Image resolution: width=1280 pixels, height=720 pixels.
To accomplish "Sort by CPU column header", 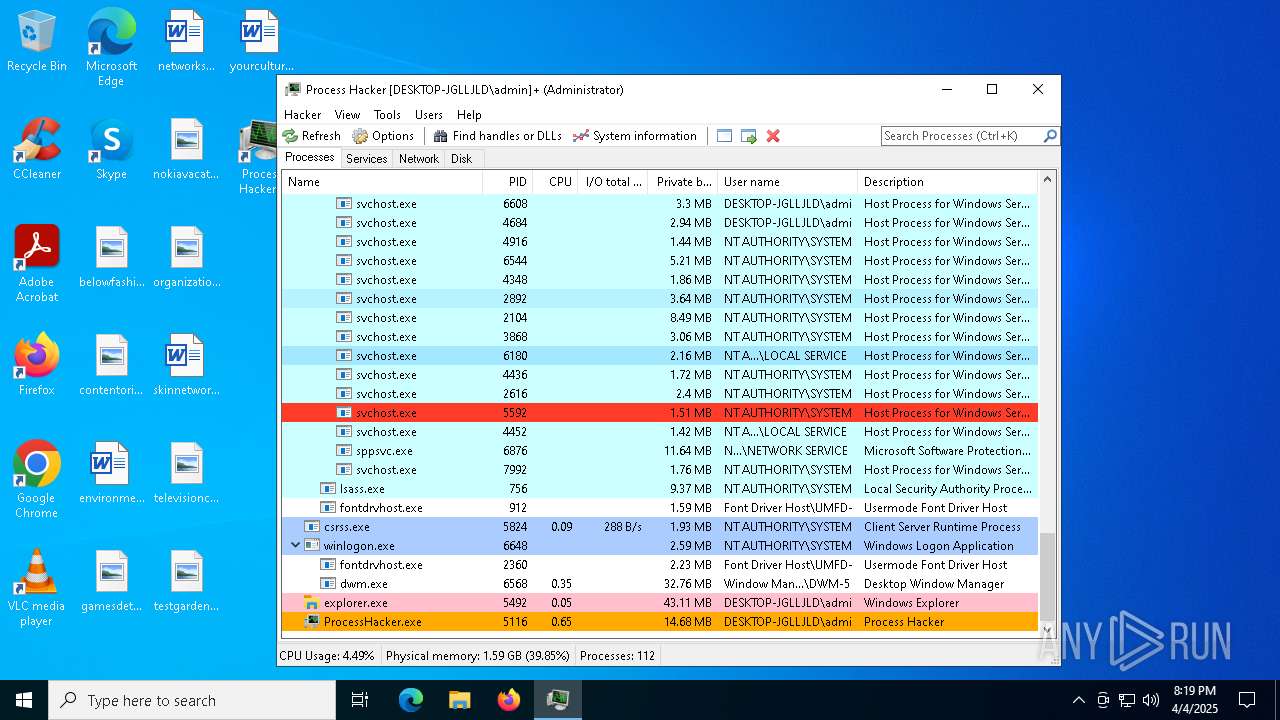I will point(556,182).
